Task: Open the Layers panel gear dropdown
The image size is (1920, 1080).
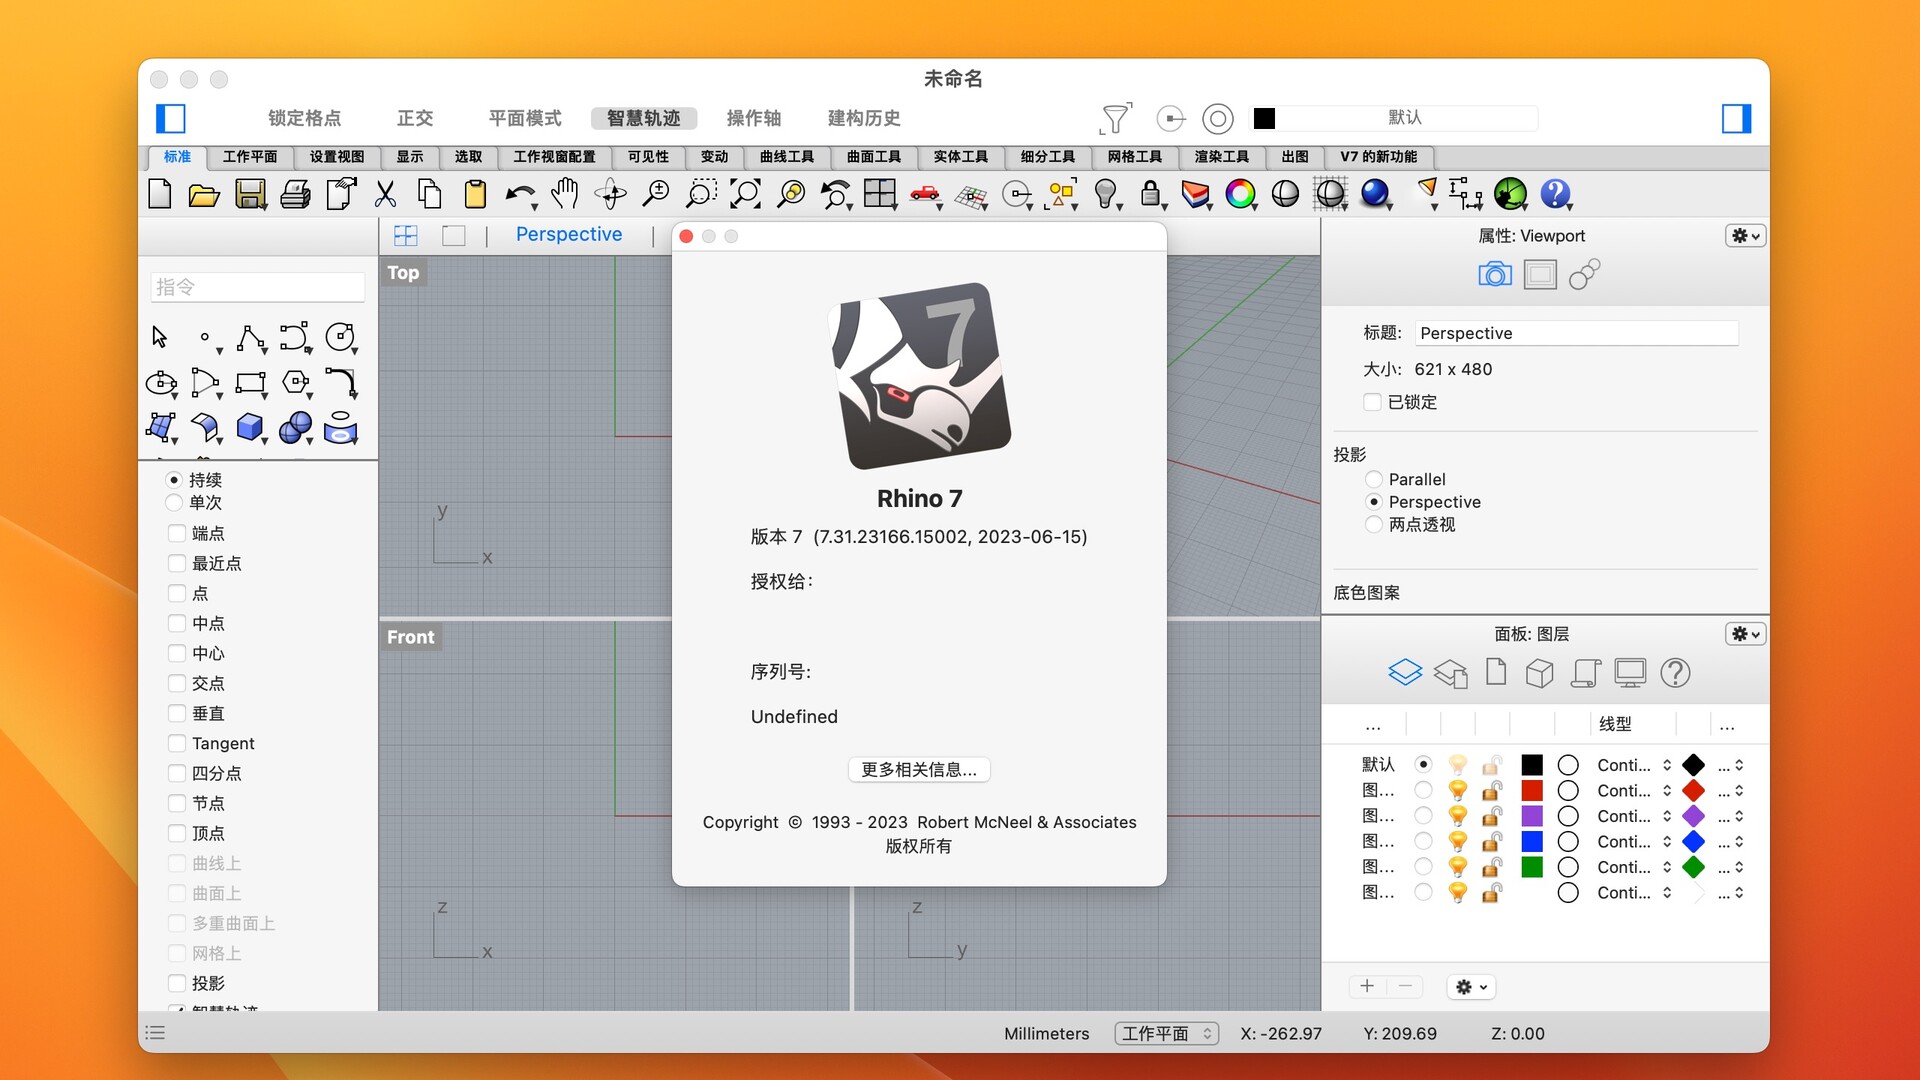Action: click(1744, 633)
